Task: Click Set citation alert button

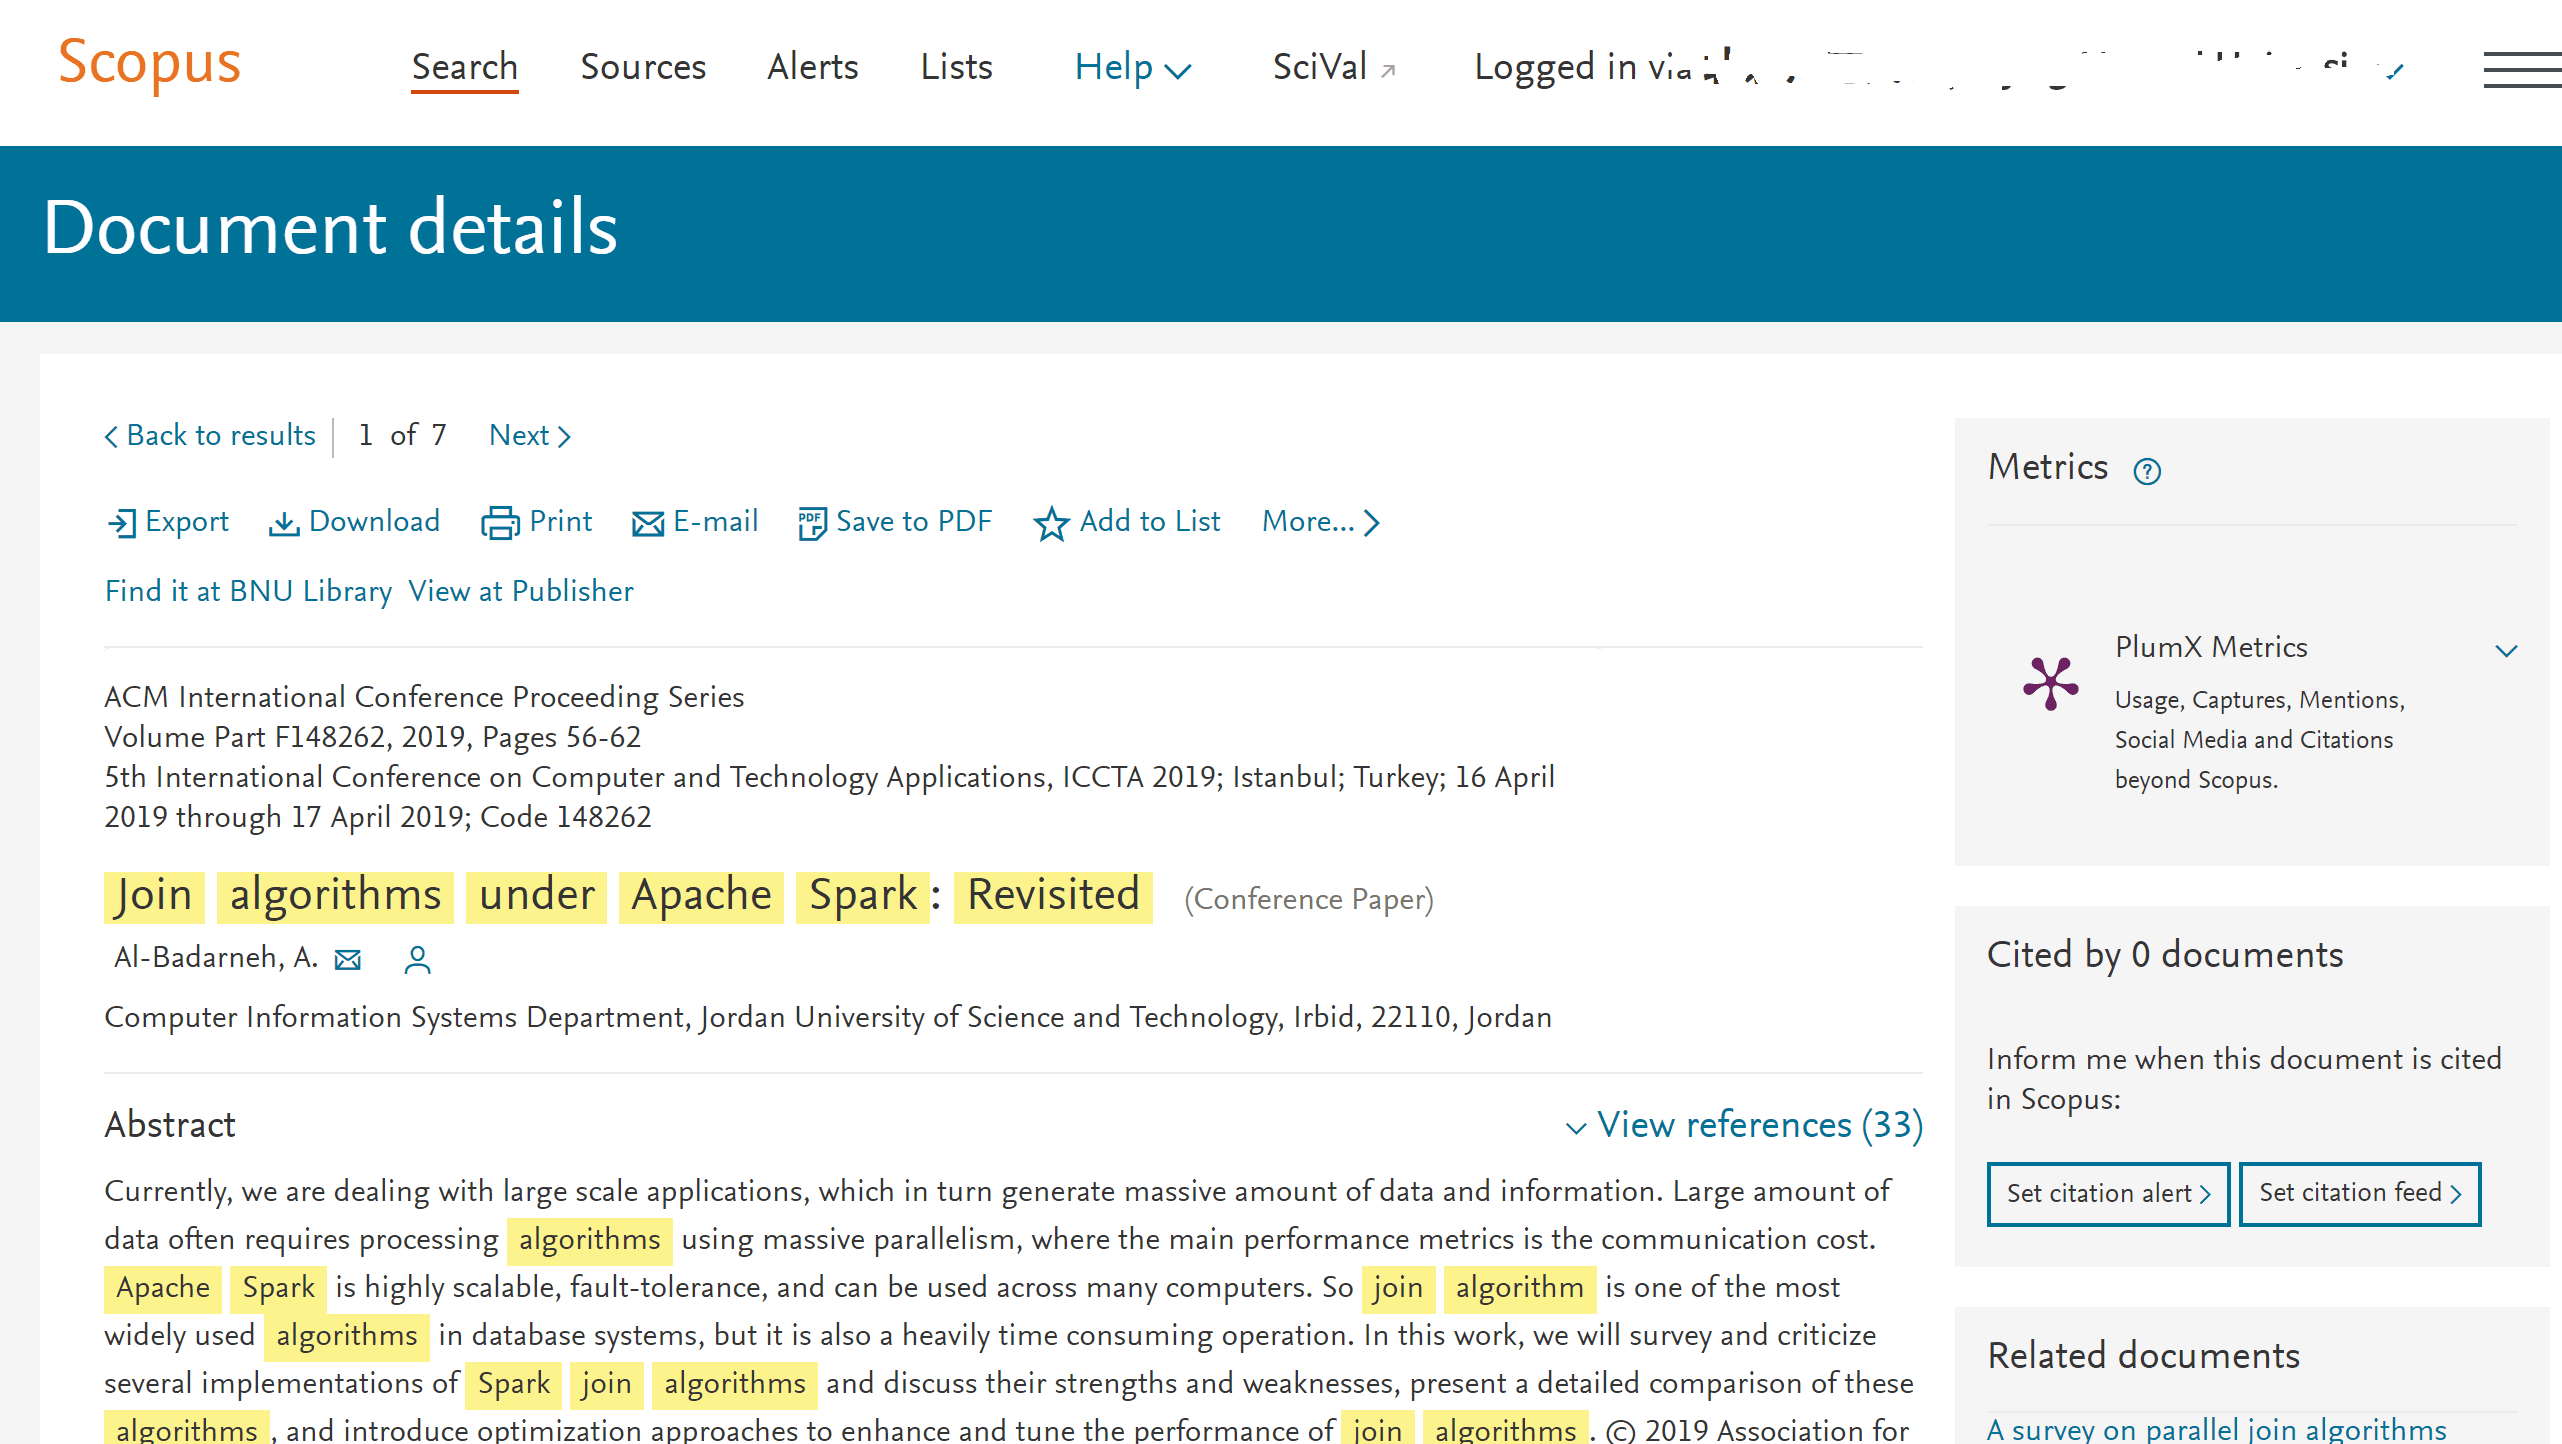Action: point(2108,1193)
